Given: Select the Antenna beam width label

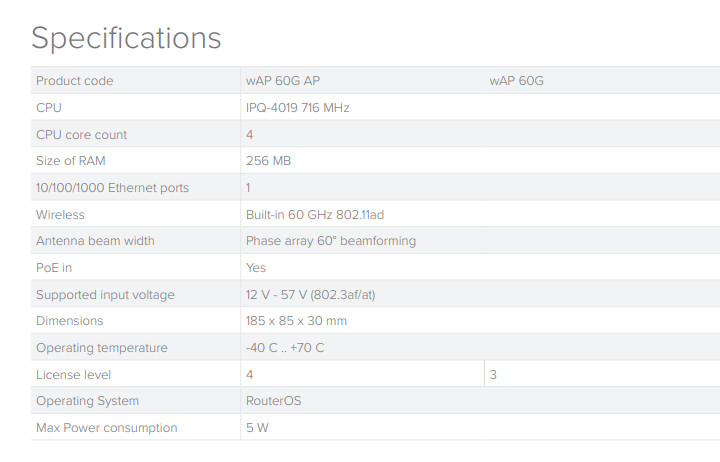Looking at the screenshot, I should pos(95,241).
